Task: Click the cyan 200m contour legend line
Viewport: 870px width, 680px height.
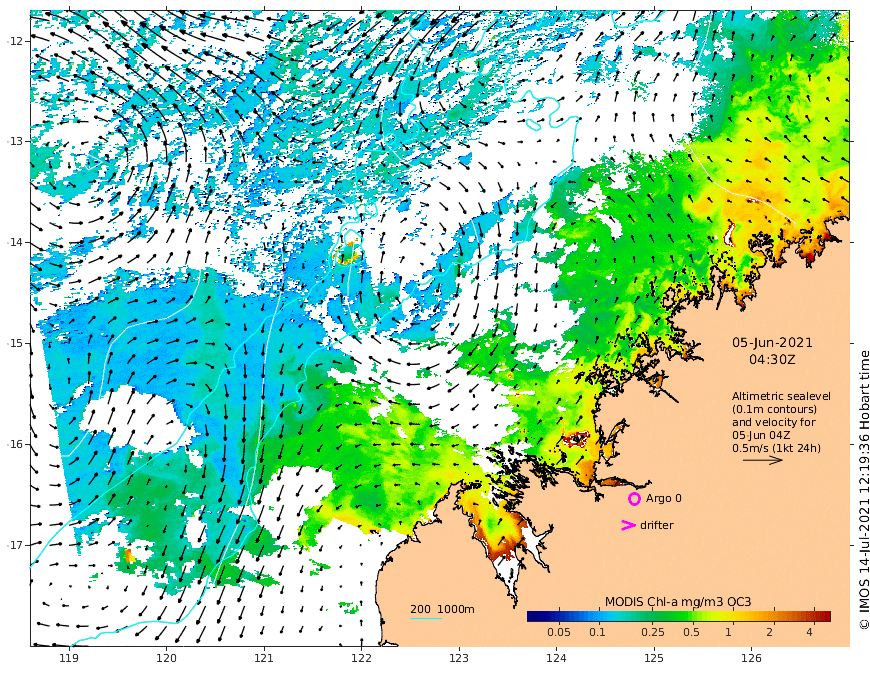Action: pos(426,618)
